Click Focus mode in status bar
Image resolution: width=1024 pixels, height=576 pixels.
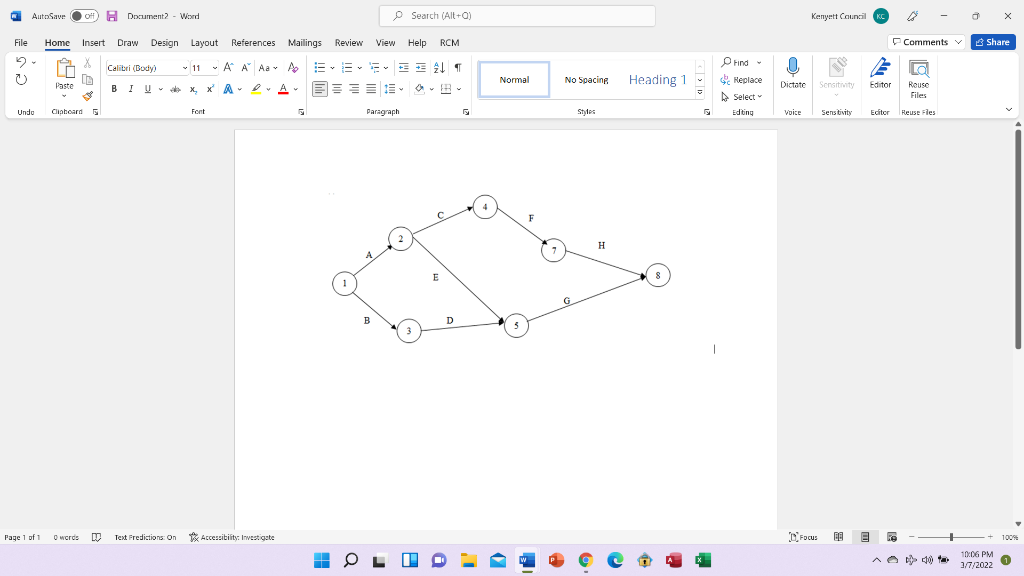803,537
